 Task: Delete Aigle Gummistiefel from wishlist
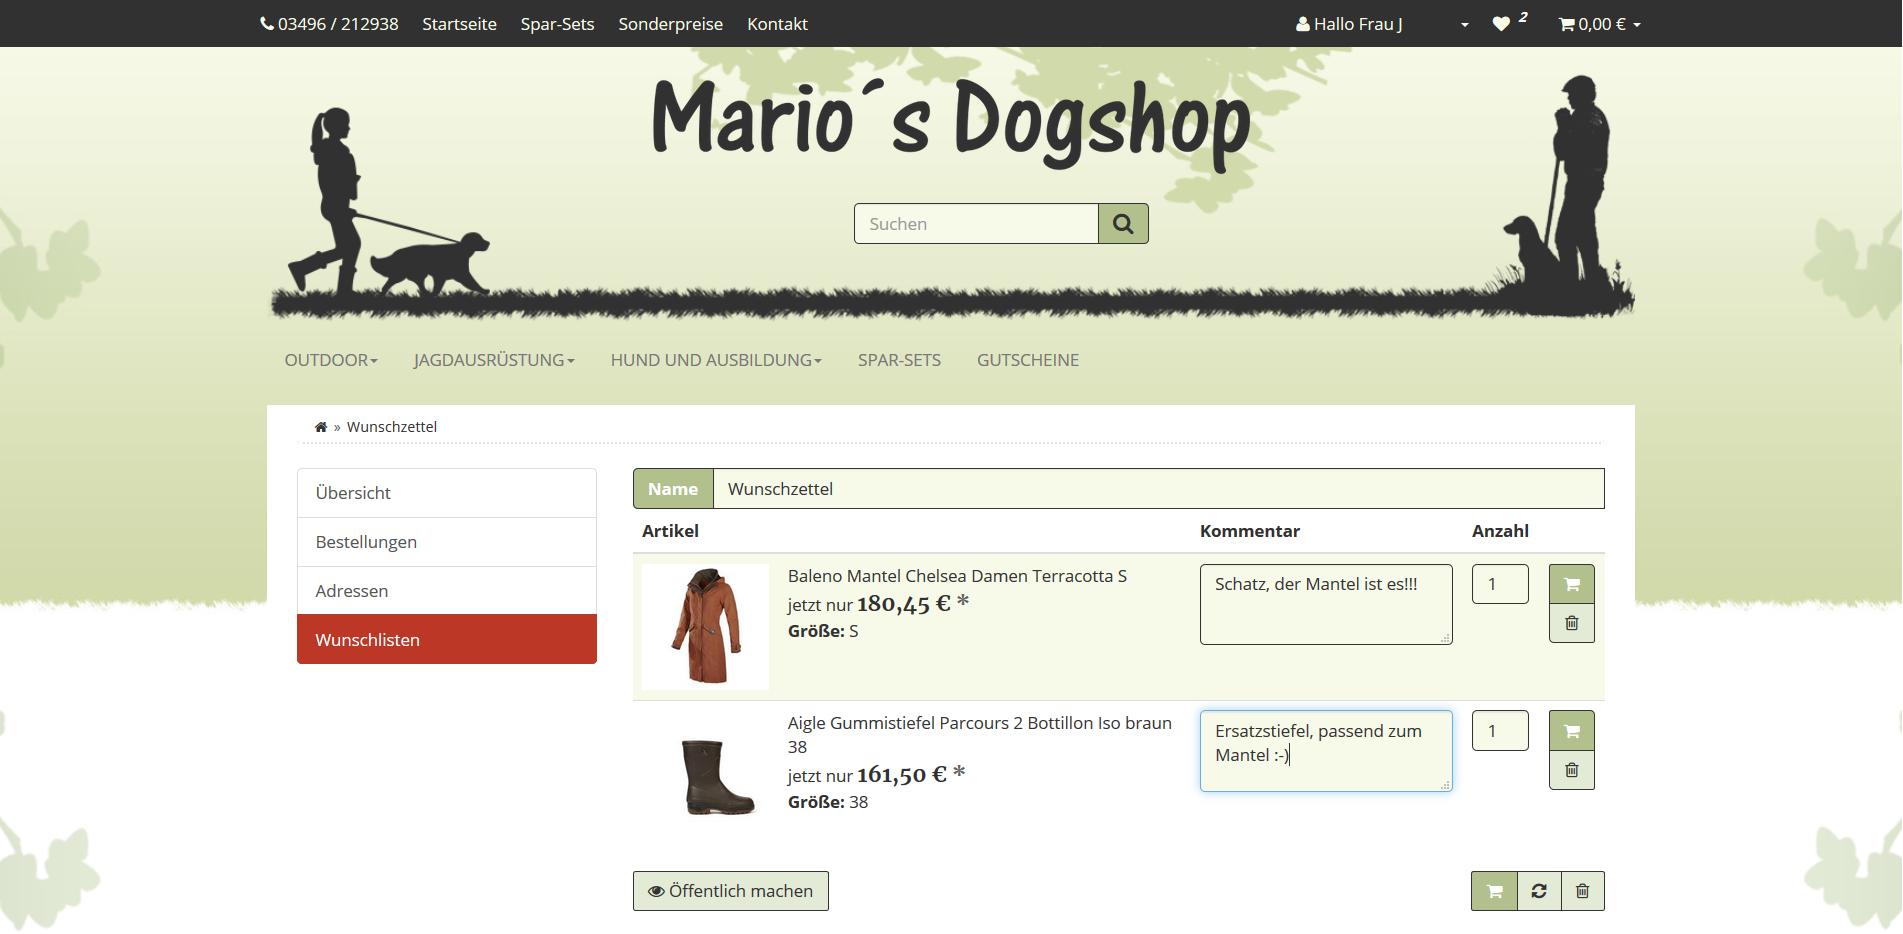[1572, 770]
